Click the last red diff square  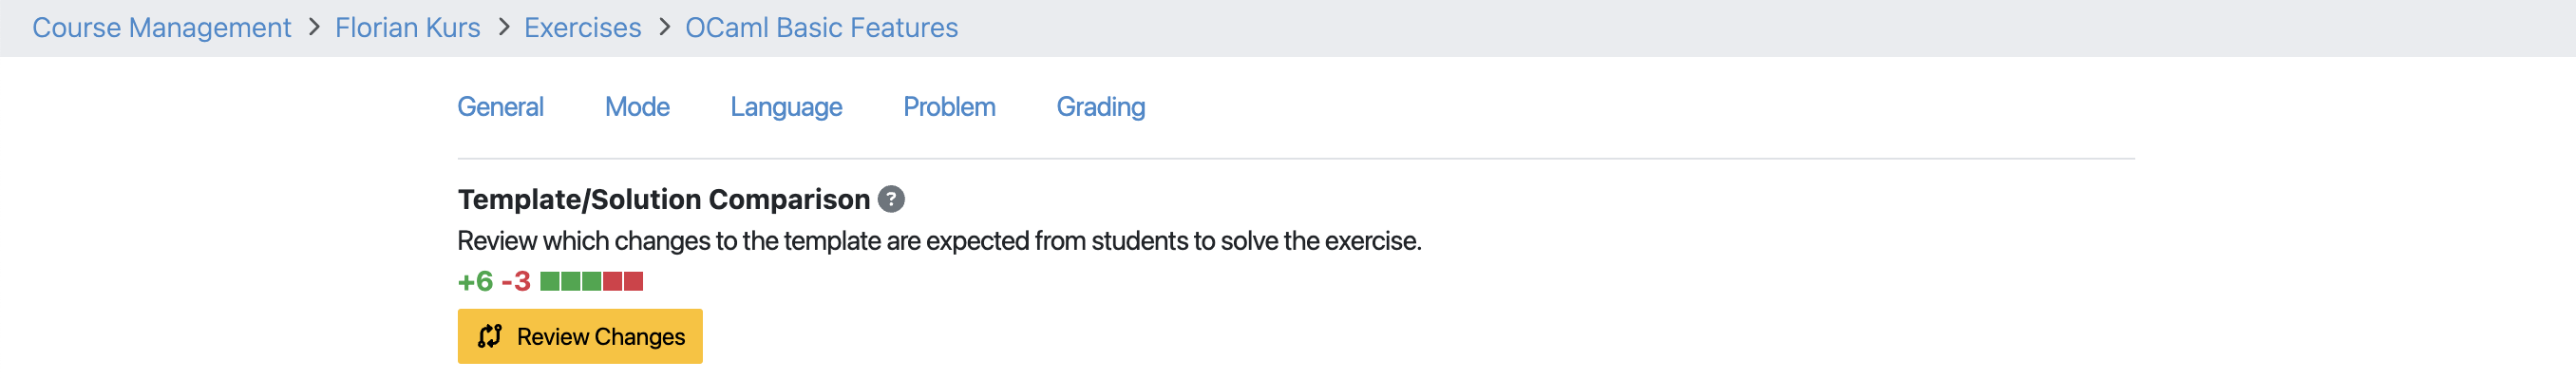(633, 282)
